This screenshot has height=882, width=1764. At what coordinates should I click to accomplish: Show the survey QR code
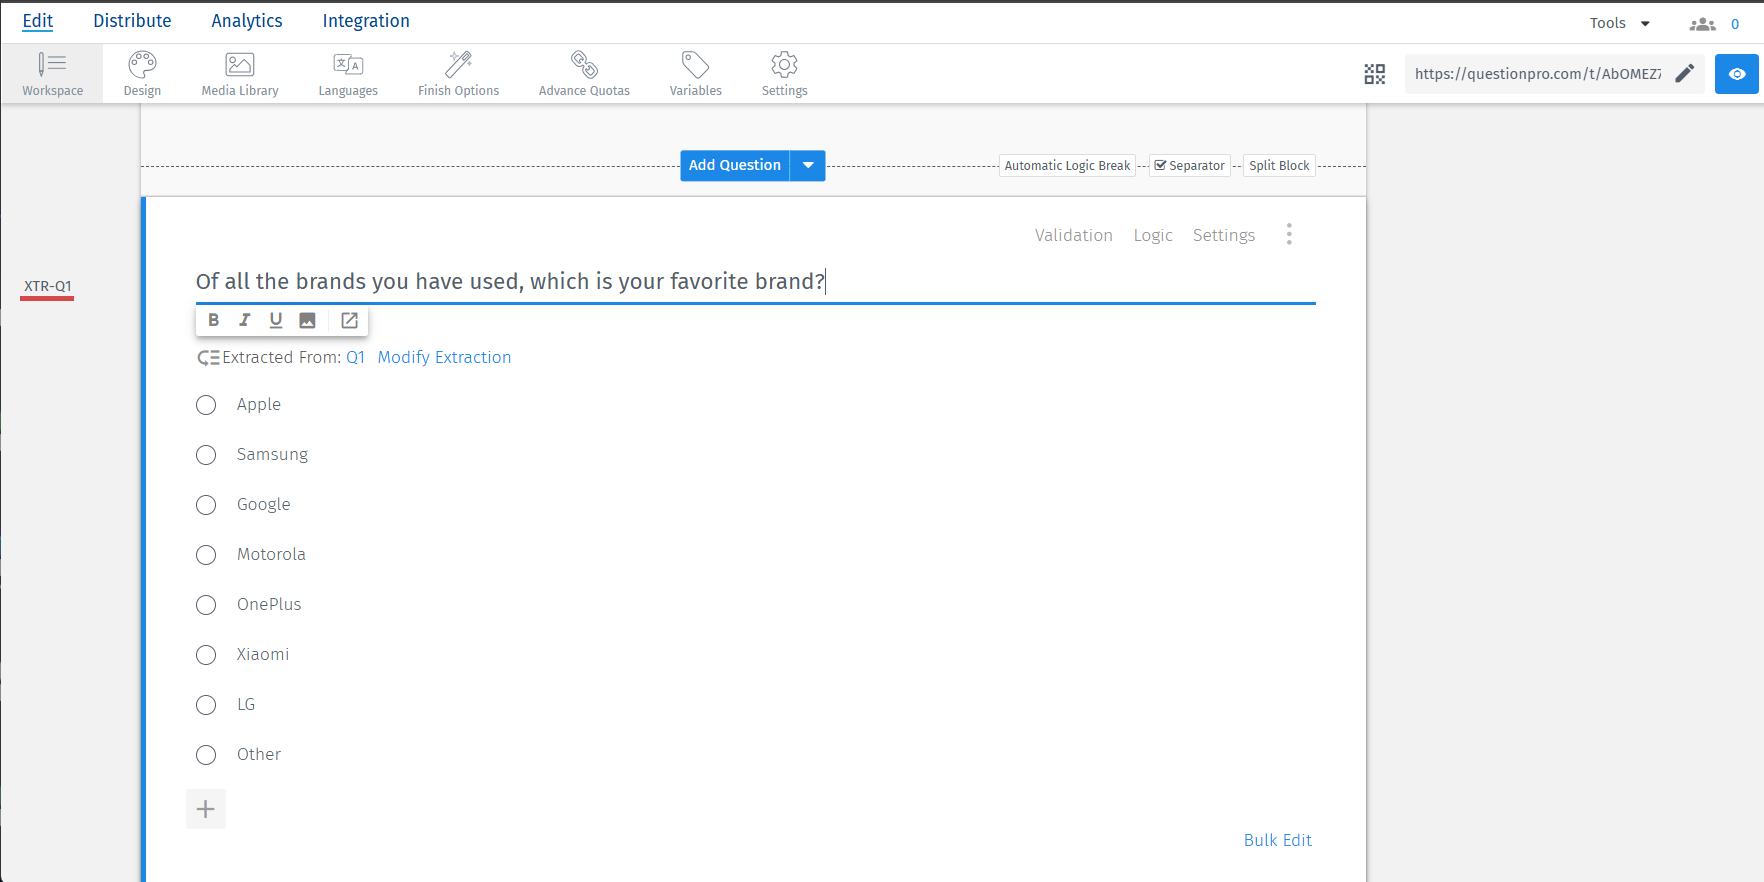tap(1375, 74)
